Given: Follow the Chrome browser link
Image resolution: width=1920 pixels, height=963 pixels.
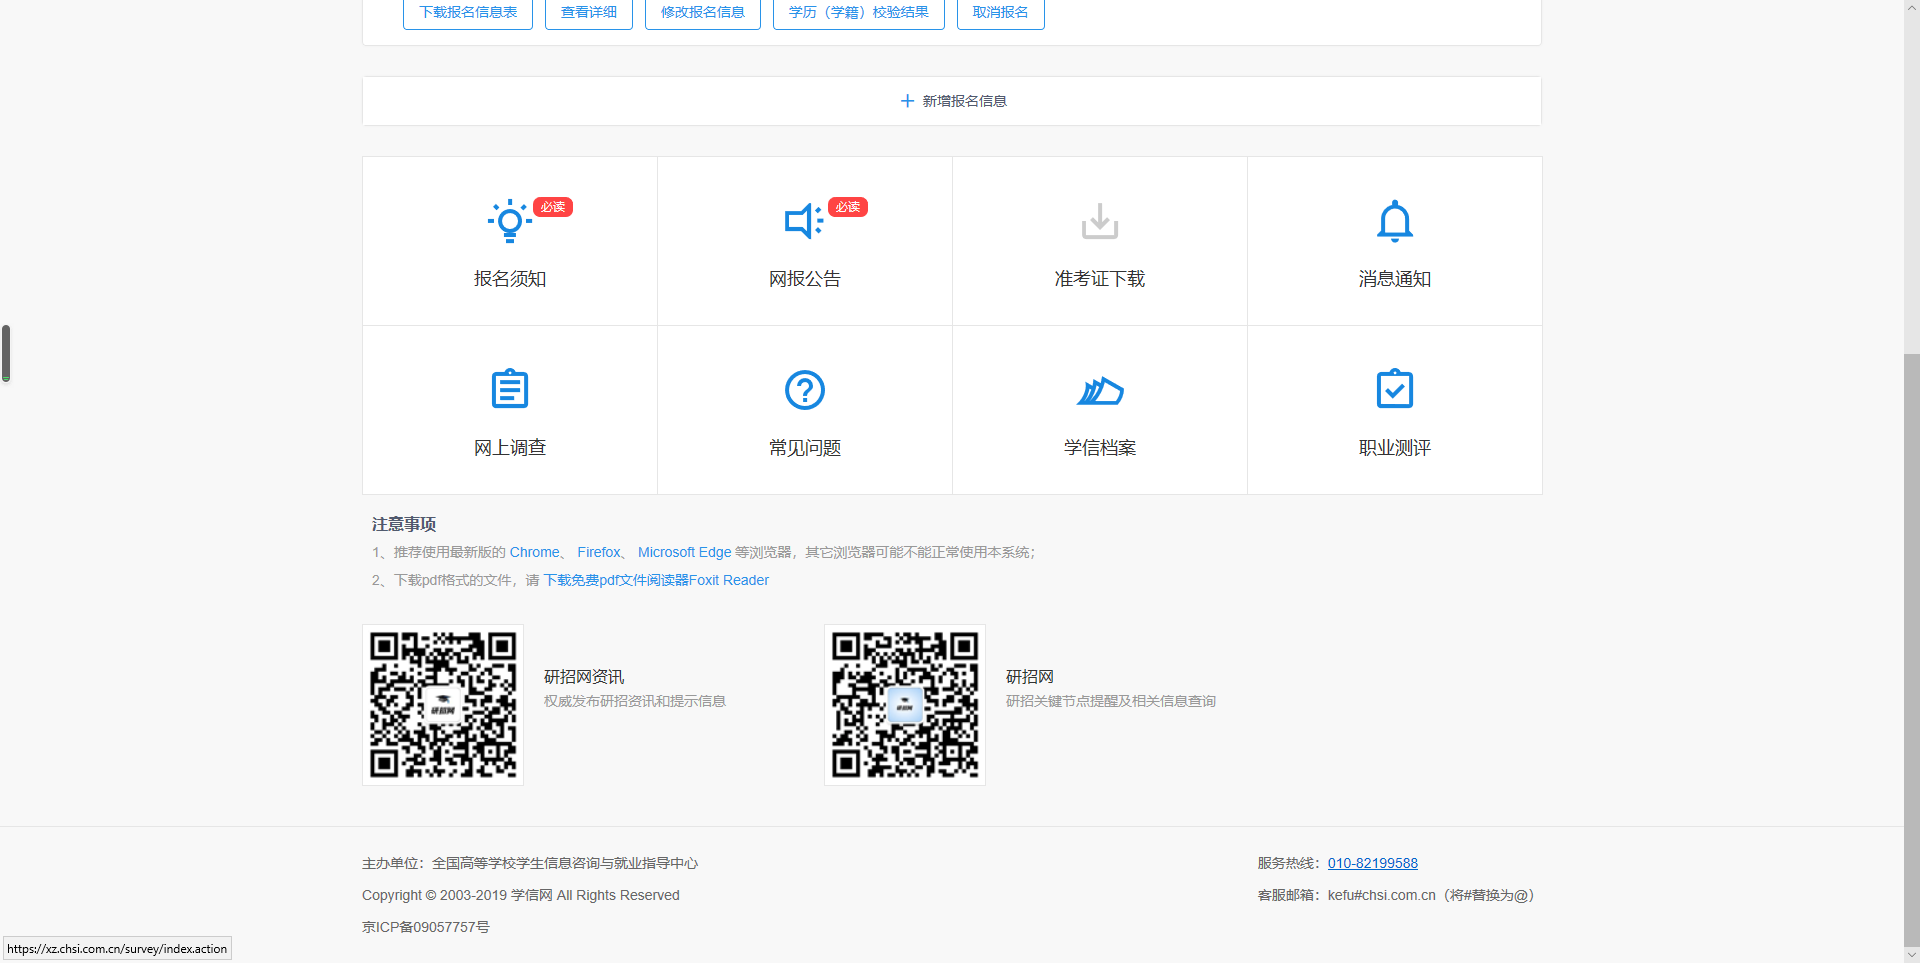Looking at the screenshot, I should pyautogui.click(x=534, y=552).
